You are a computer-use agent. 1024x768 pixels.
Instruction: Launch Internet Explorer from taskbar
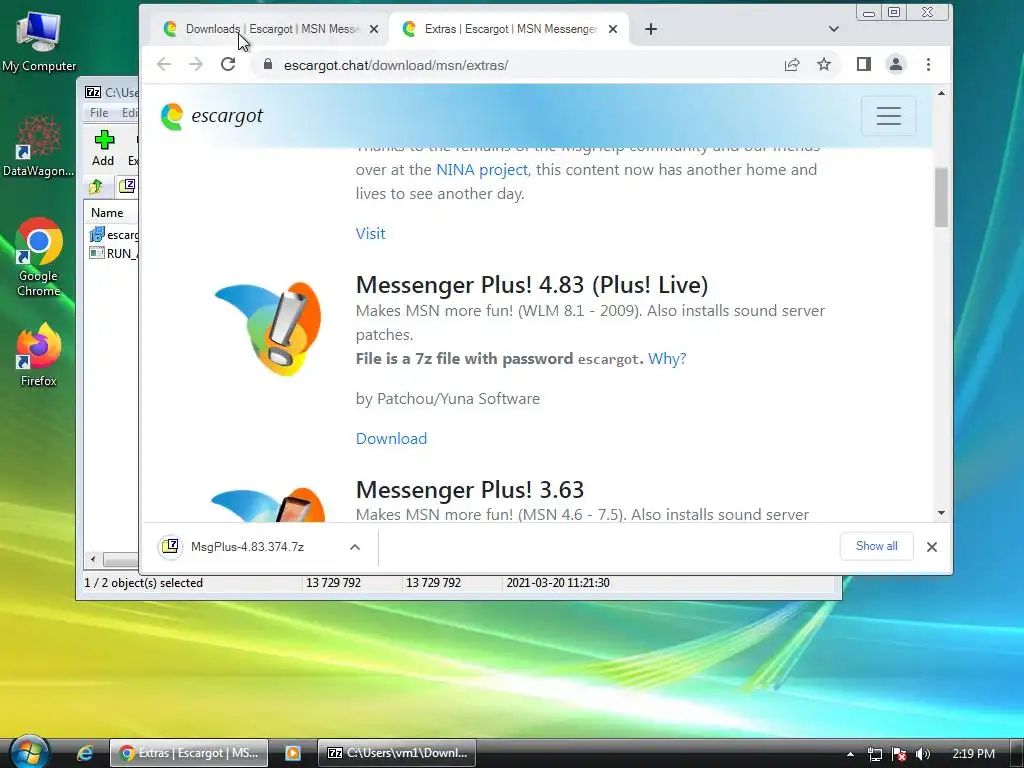(x=85, y=753)
